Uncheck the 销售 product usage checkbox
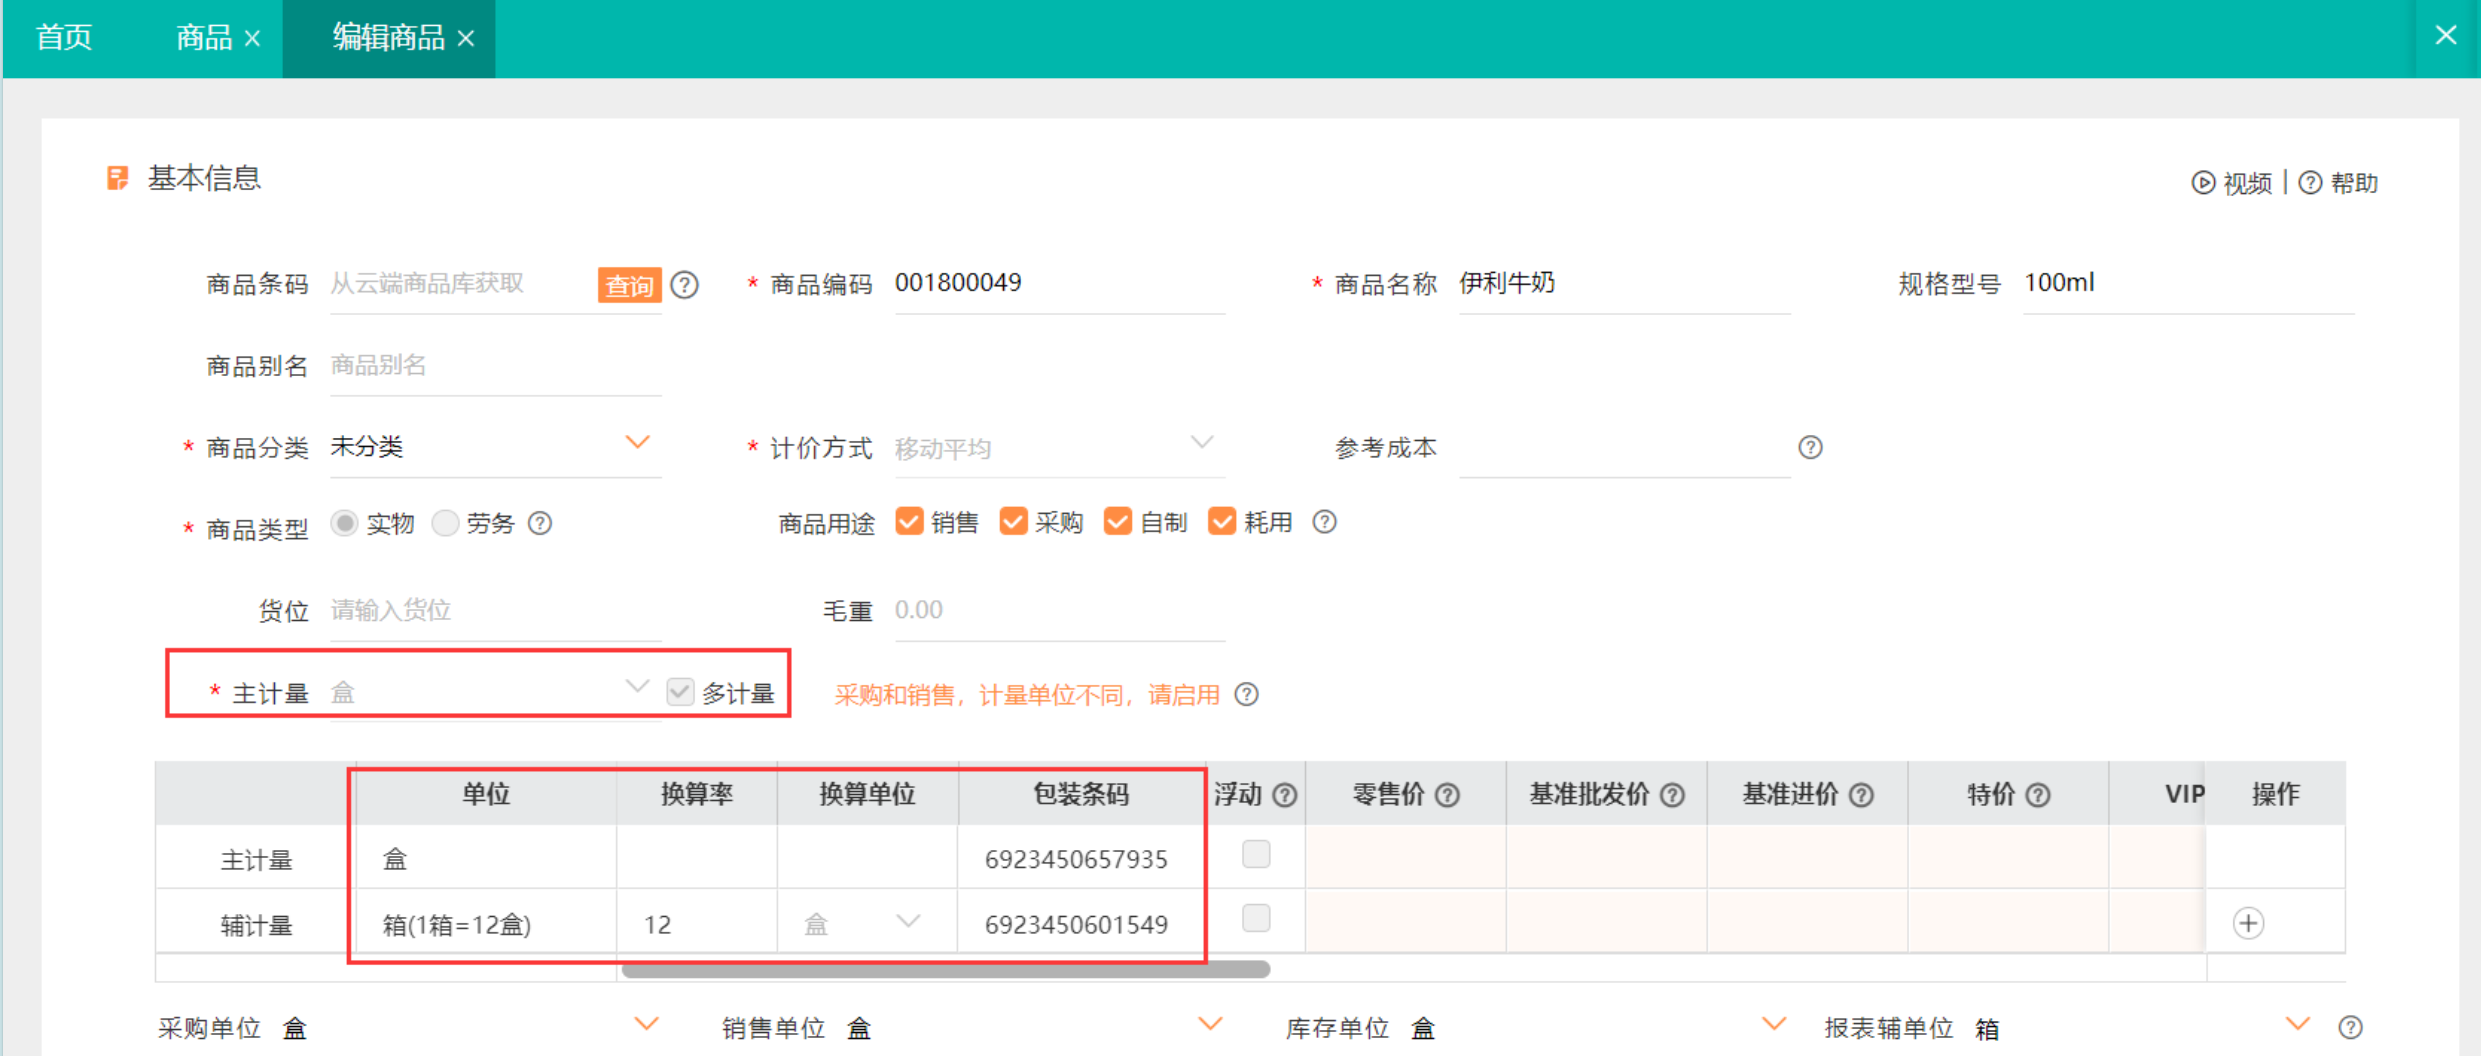 pyautogui.click(x=909, y=521)
